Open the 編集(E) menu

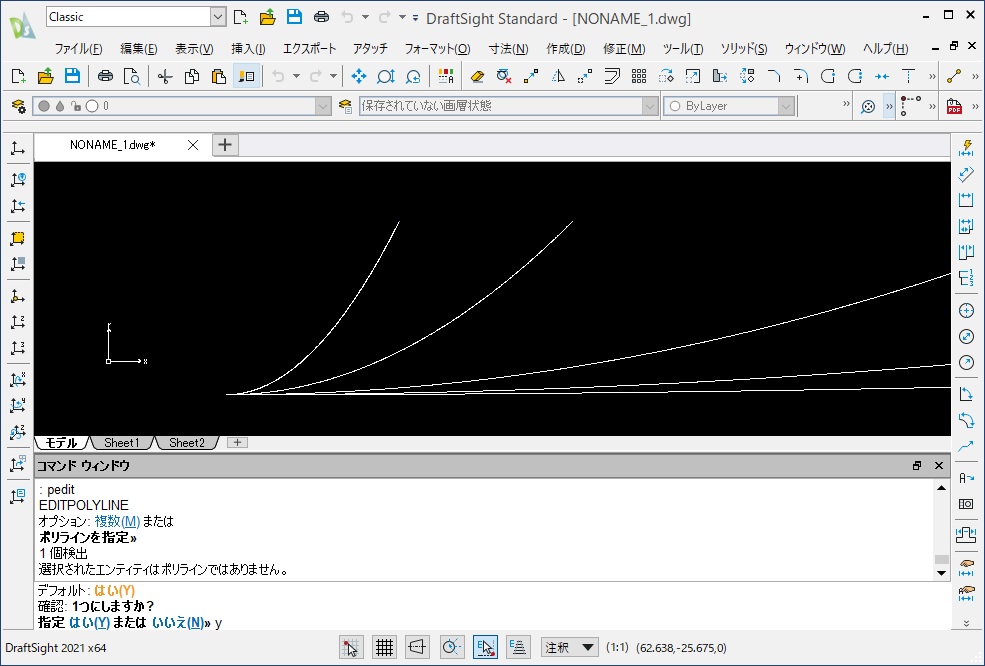139,48
